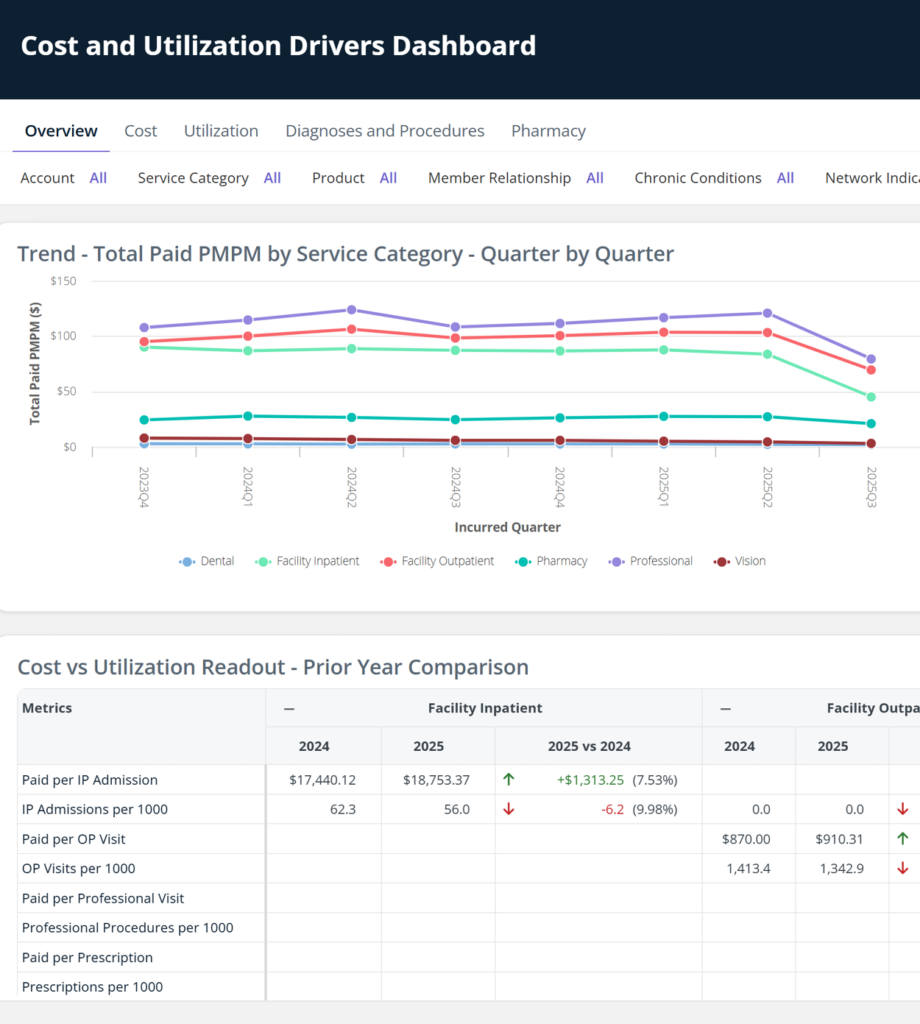
Task: Select the OP Visits per 1000 row label
Action: coord(78,869)
